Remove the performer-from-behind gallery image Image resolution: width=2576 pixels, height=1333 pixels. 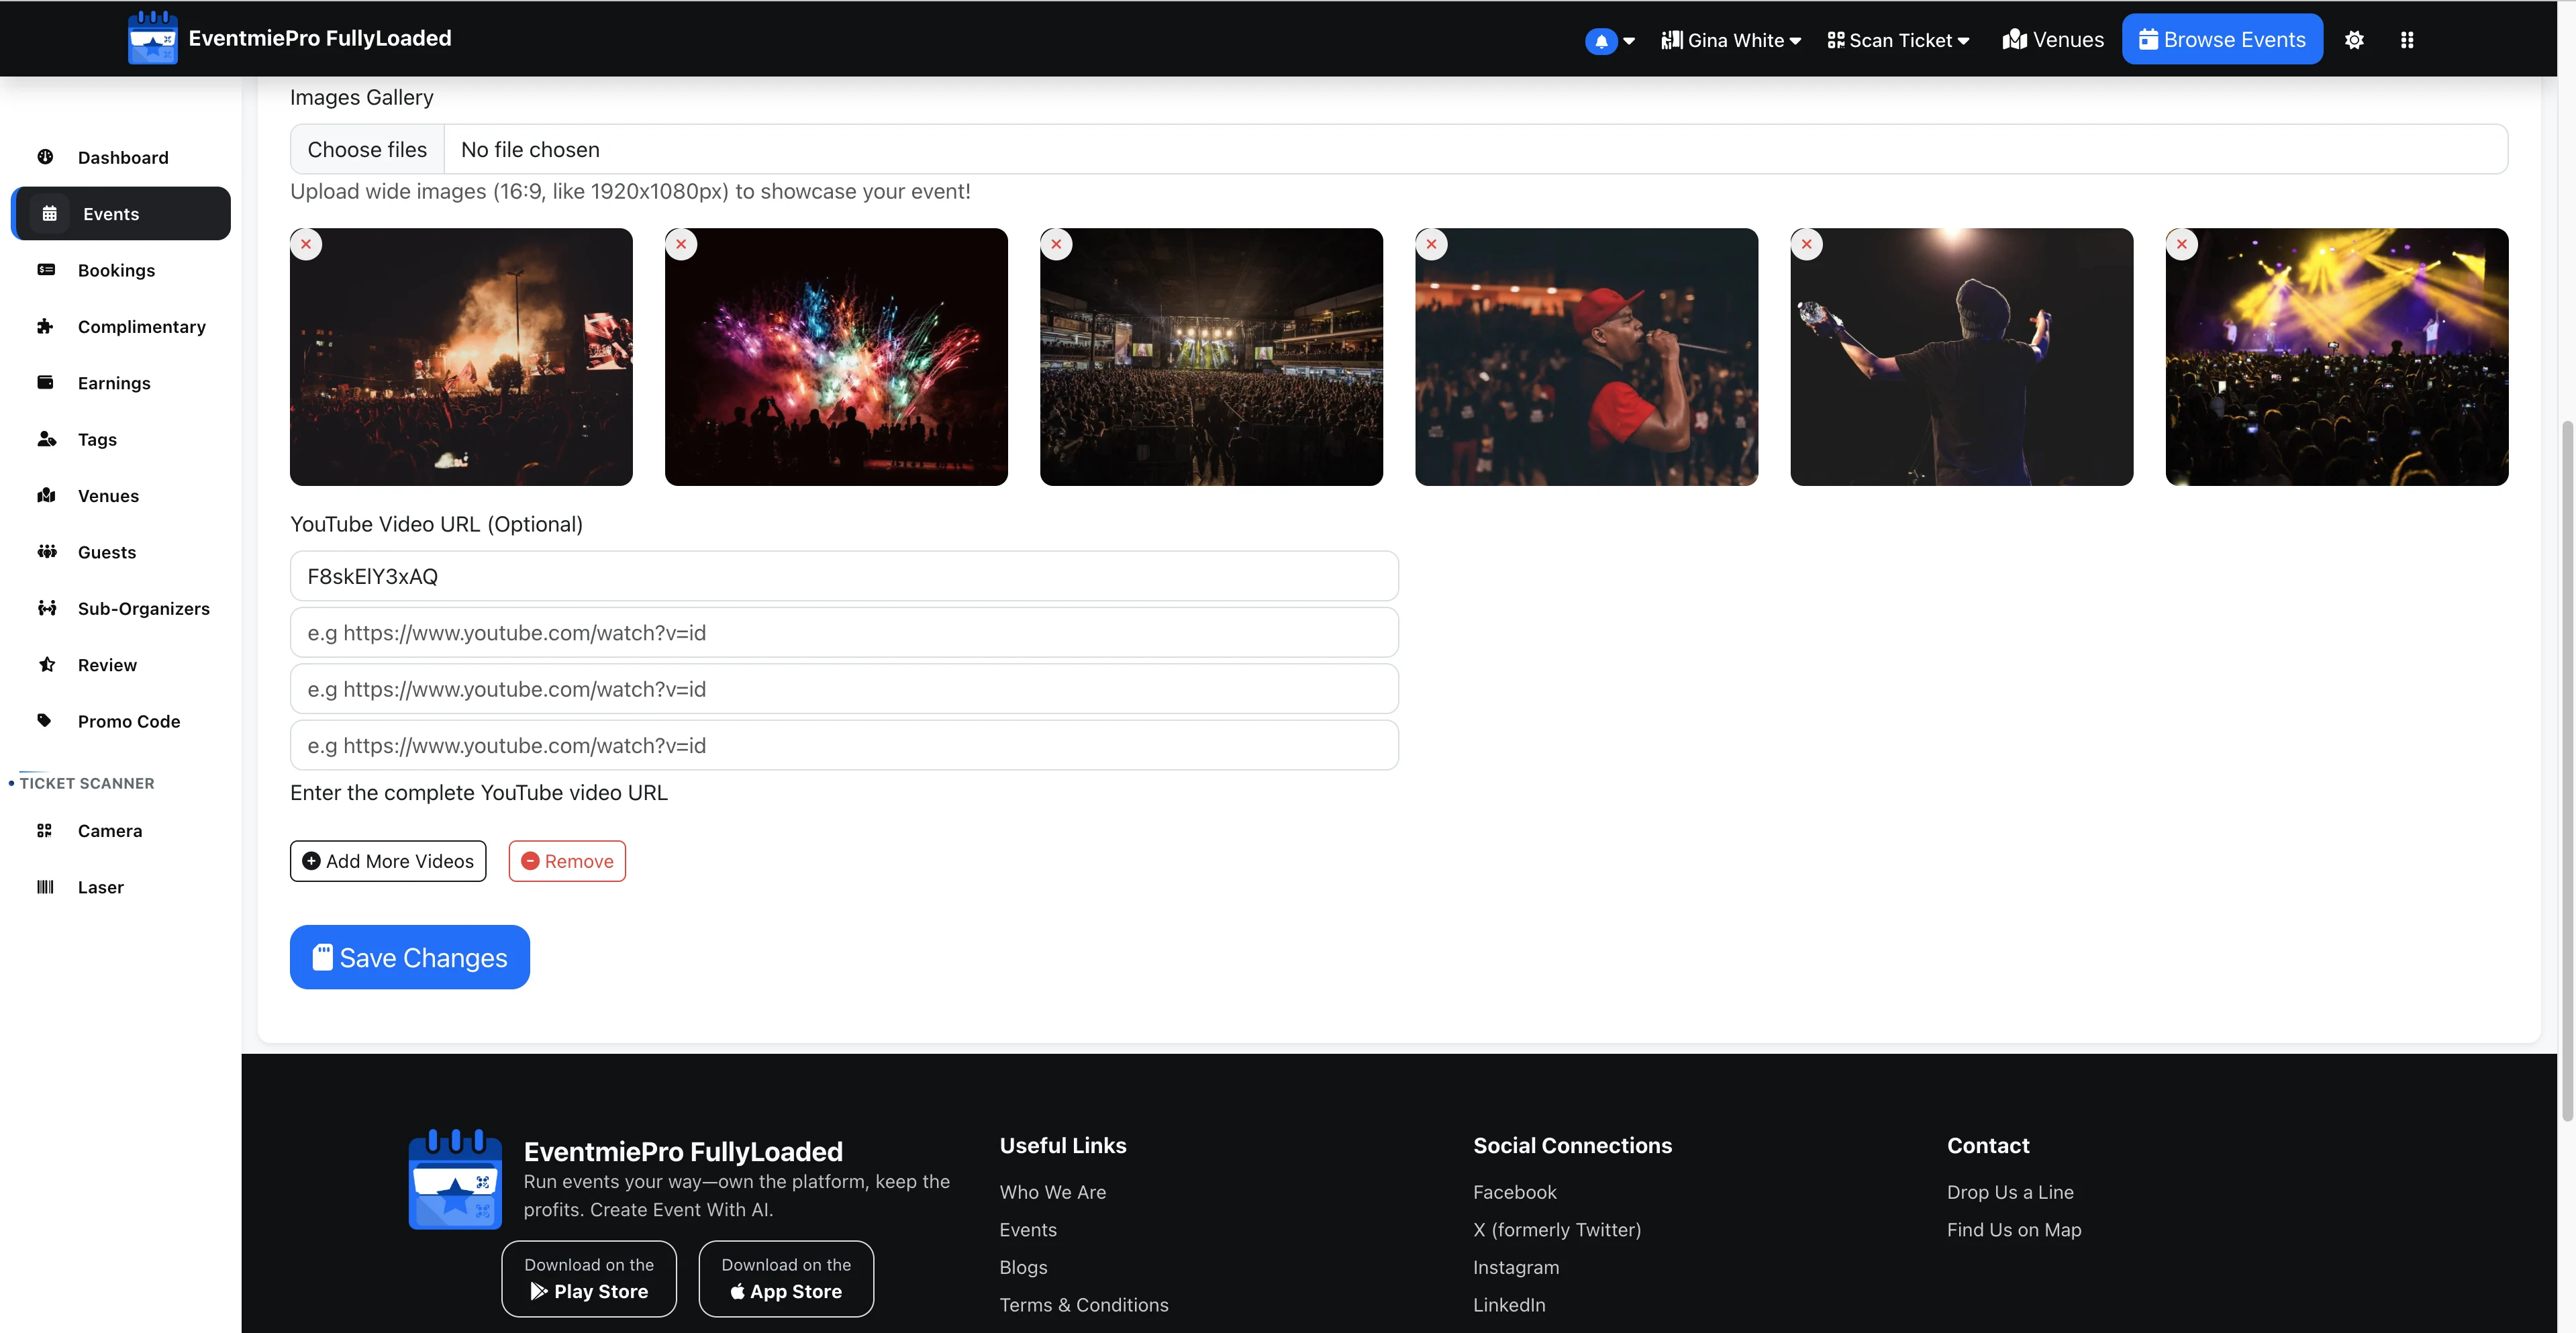coord(1806,244)
